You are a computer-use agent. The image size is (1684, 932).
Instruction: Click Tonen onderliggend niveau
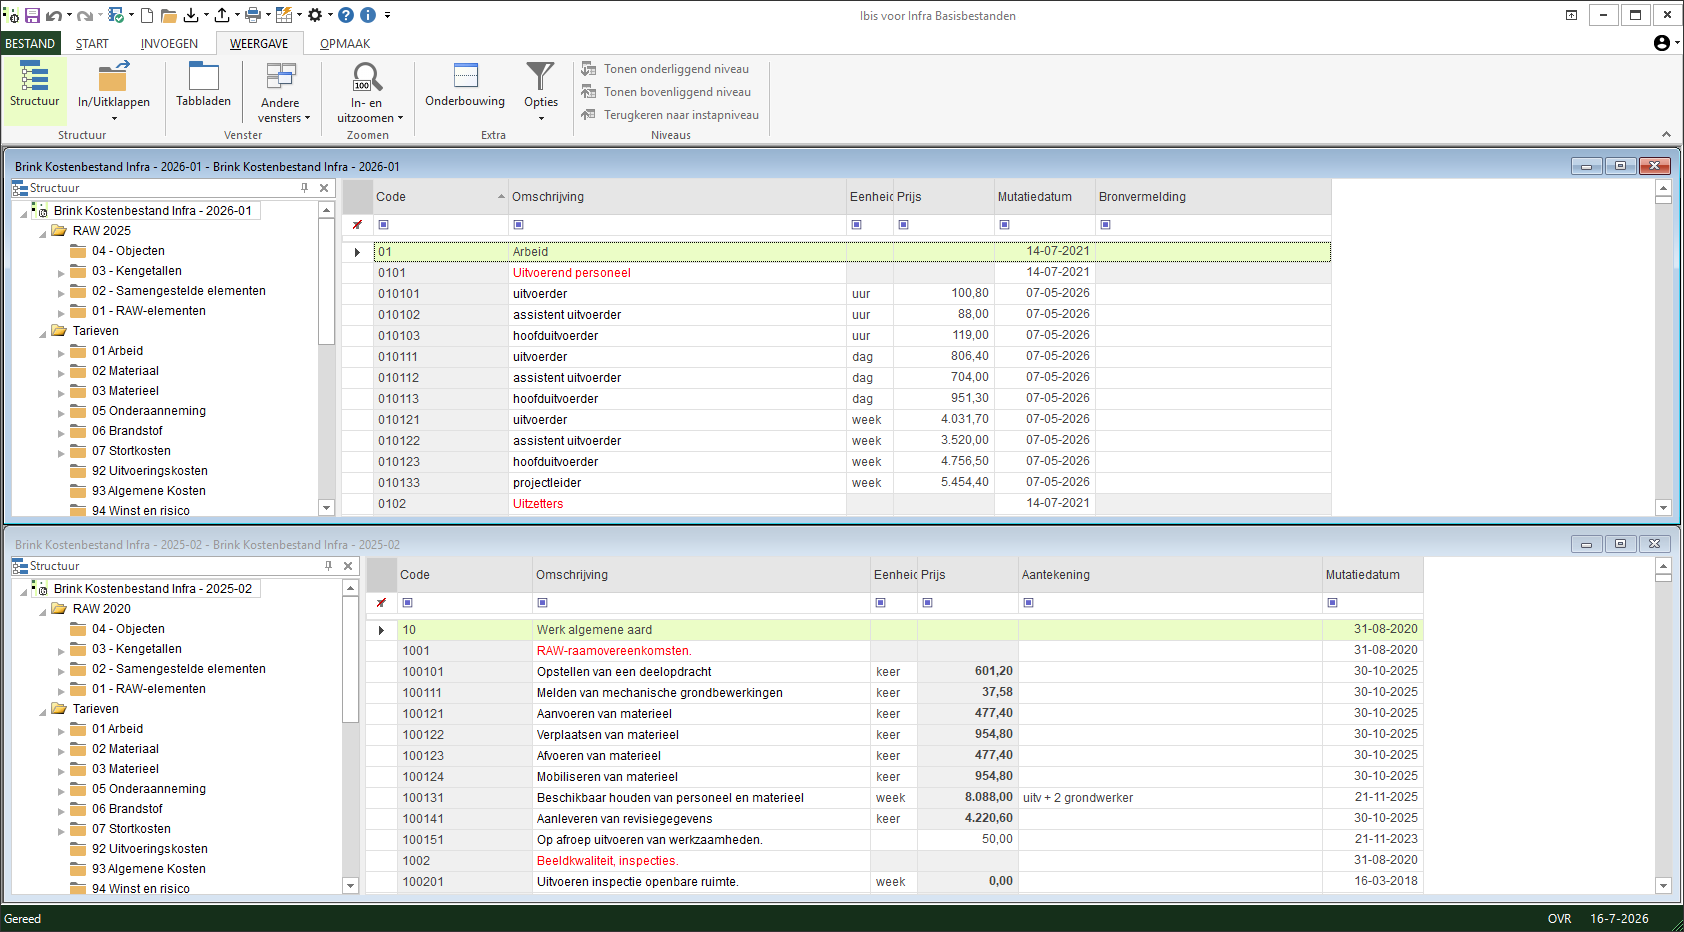click(x=665, y=69)
